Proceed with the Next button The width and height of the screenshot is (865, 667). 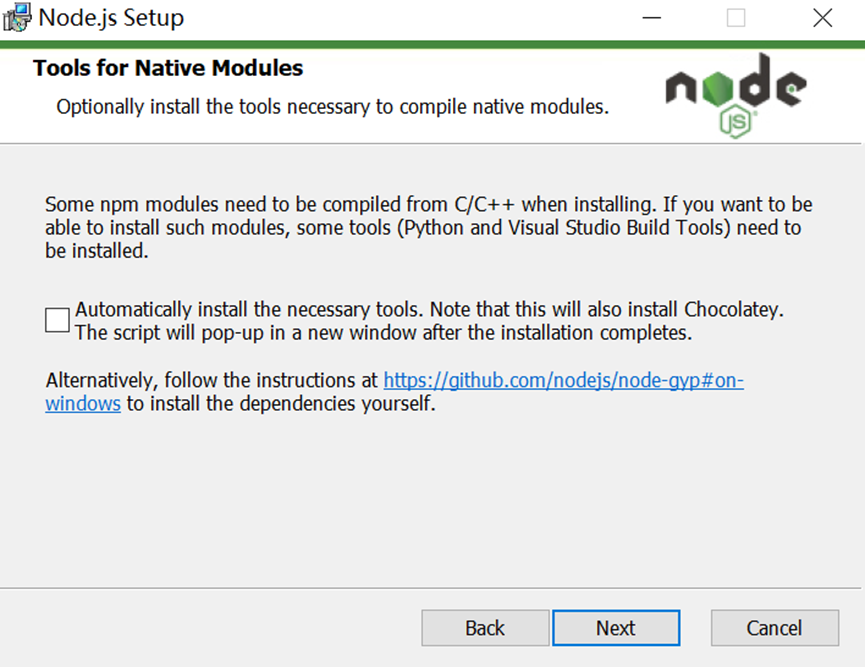click(x=616, y=628)
